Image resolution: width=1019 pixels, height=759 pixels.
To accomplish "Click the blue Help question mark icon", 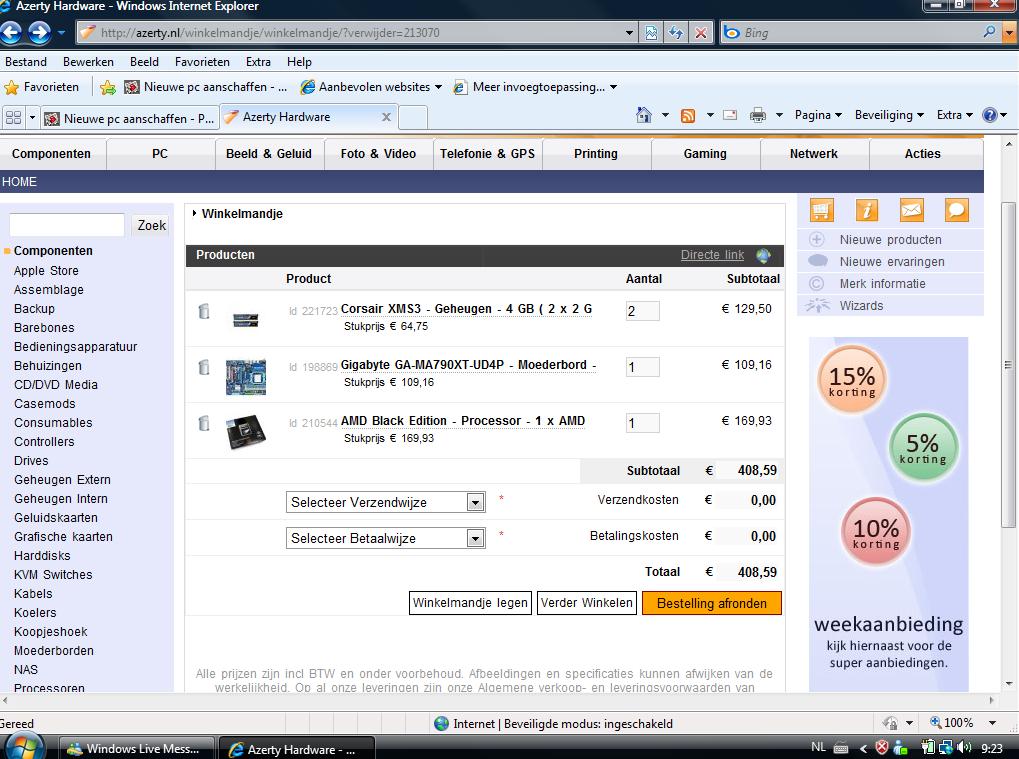I will pyautogui.click(x=989, y=115).
